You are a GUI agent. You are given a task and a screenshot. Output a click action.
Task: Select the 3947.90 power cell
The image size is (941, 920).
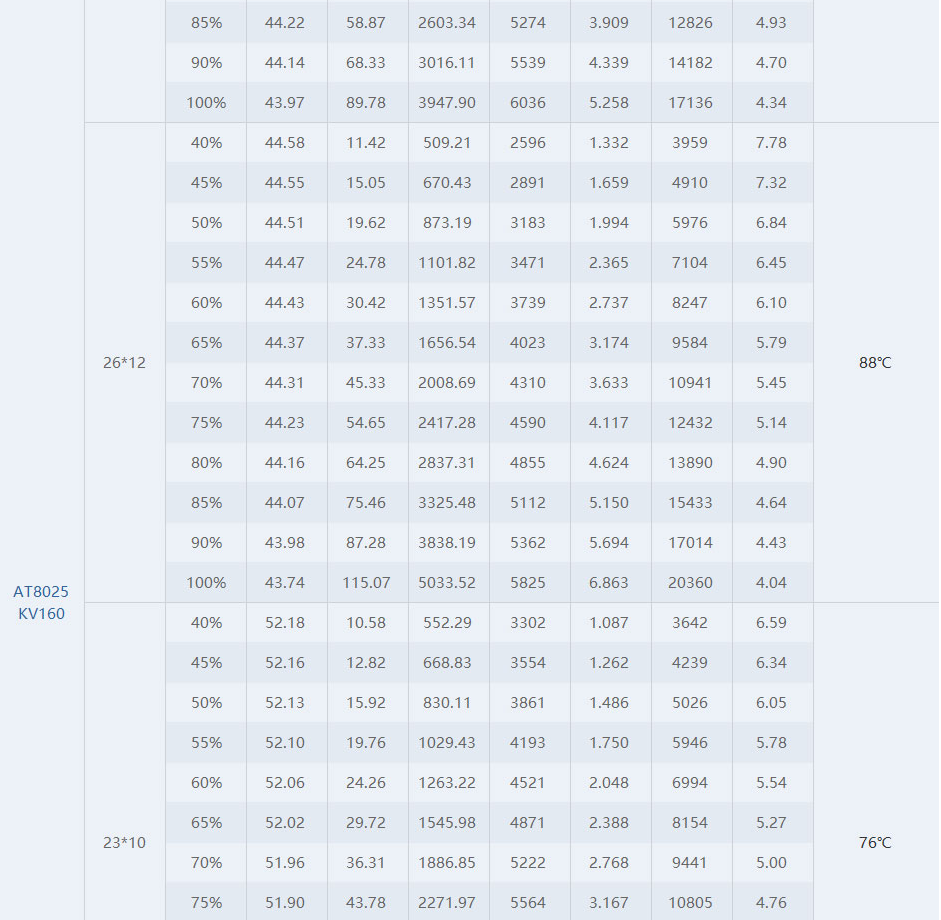(447, 103)
